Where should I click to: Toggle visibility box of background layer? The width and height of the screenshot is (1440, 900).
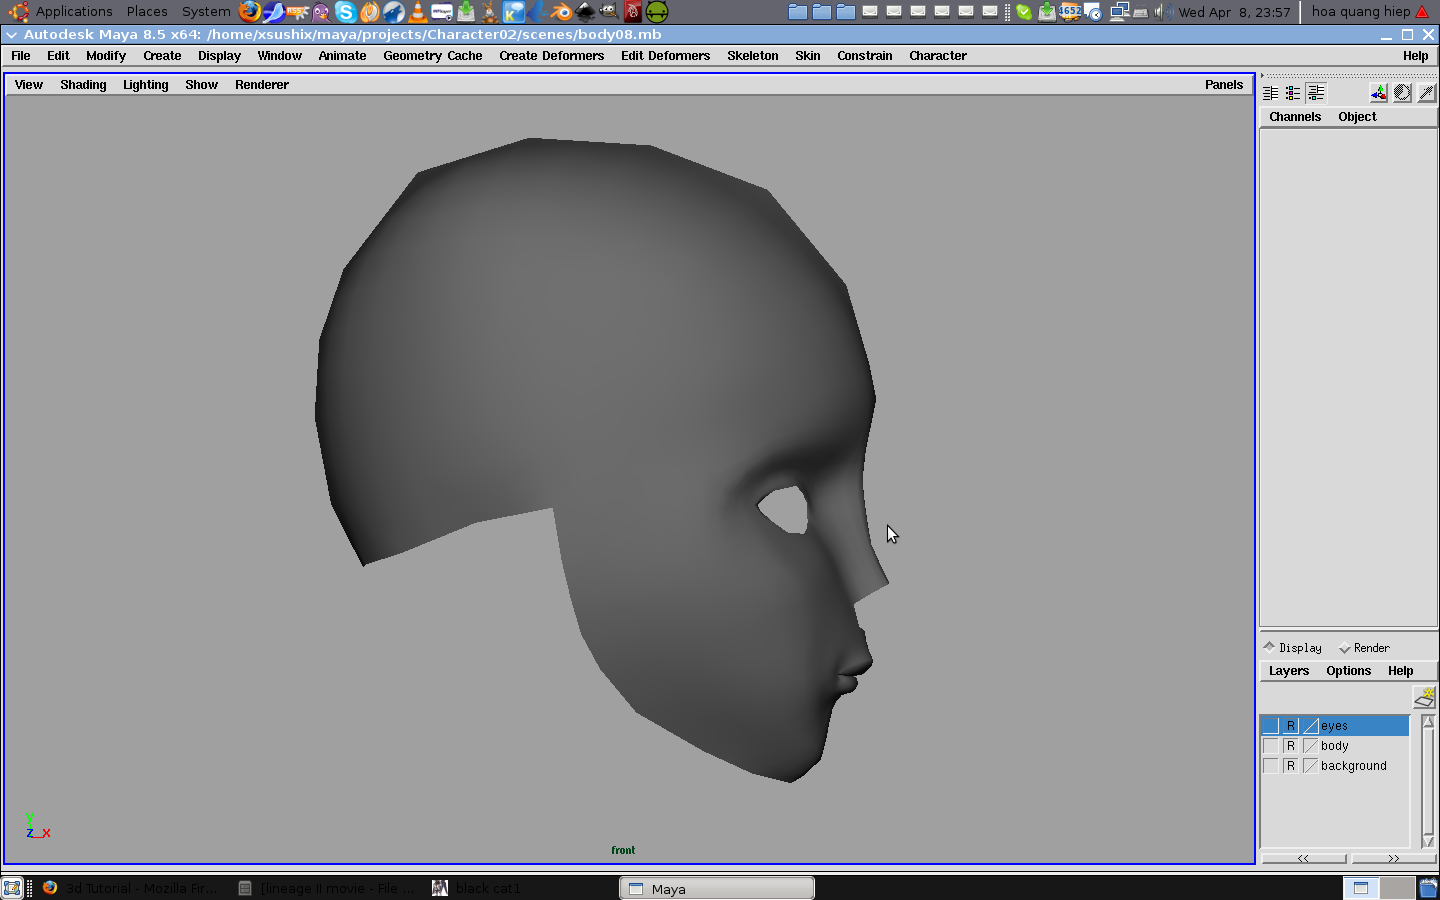[x=1270, y=766]
